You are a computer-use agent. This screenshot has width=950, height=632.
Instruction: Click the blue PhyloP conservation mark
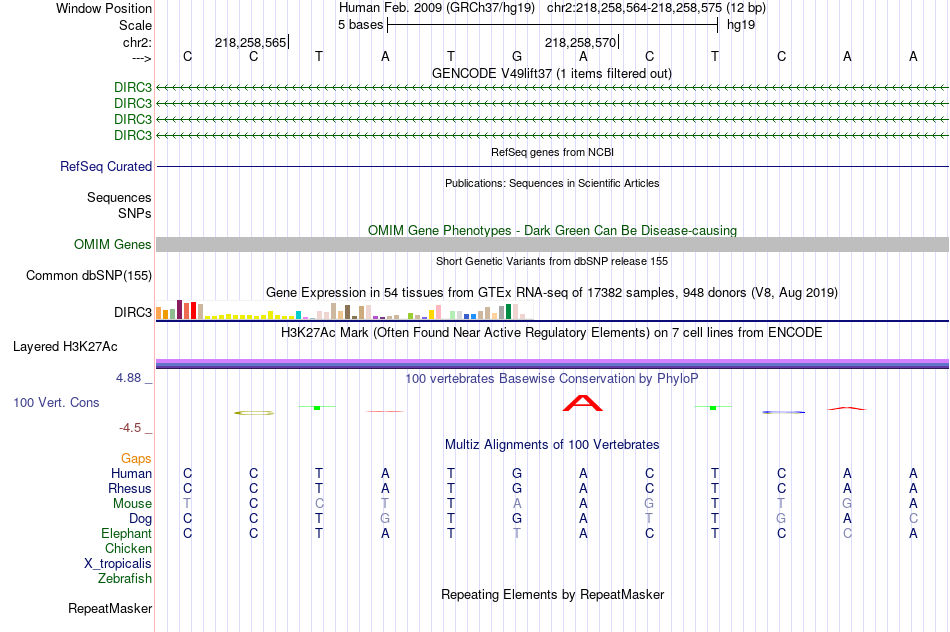[x=783, y=412]
